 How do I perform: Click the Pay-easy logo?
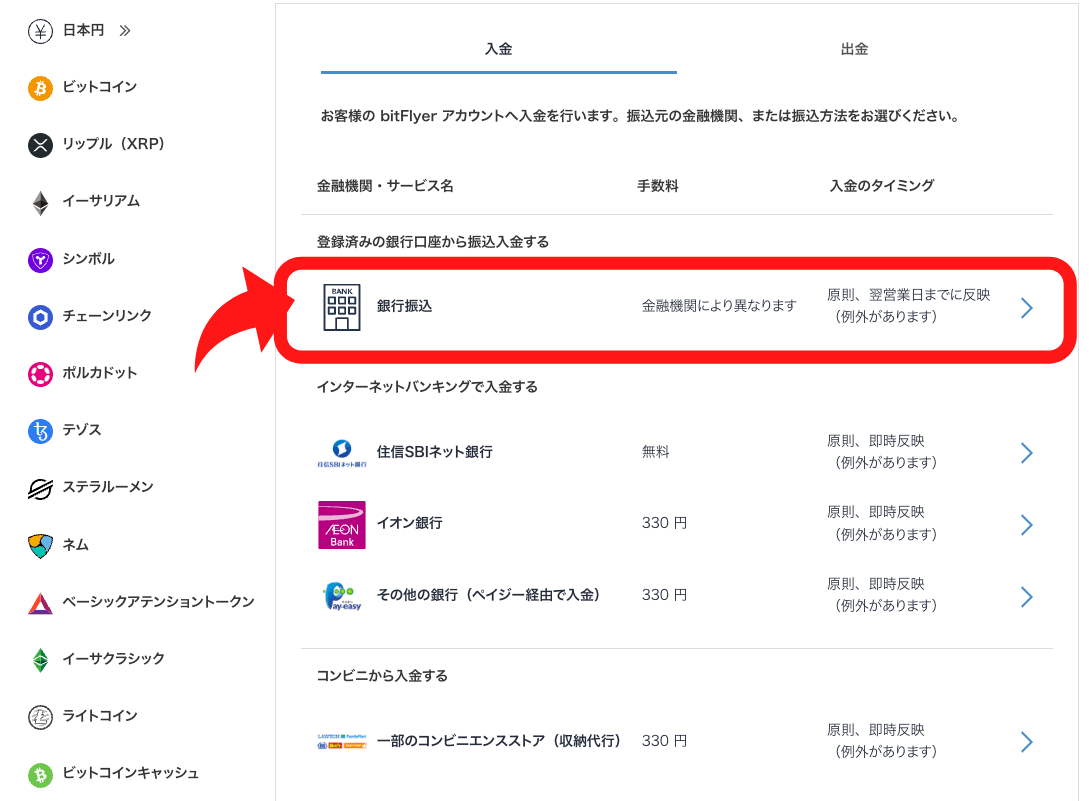[342, 597]
